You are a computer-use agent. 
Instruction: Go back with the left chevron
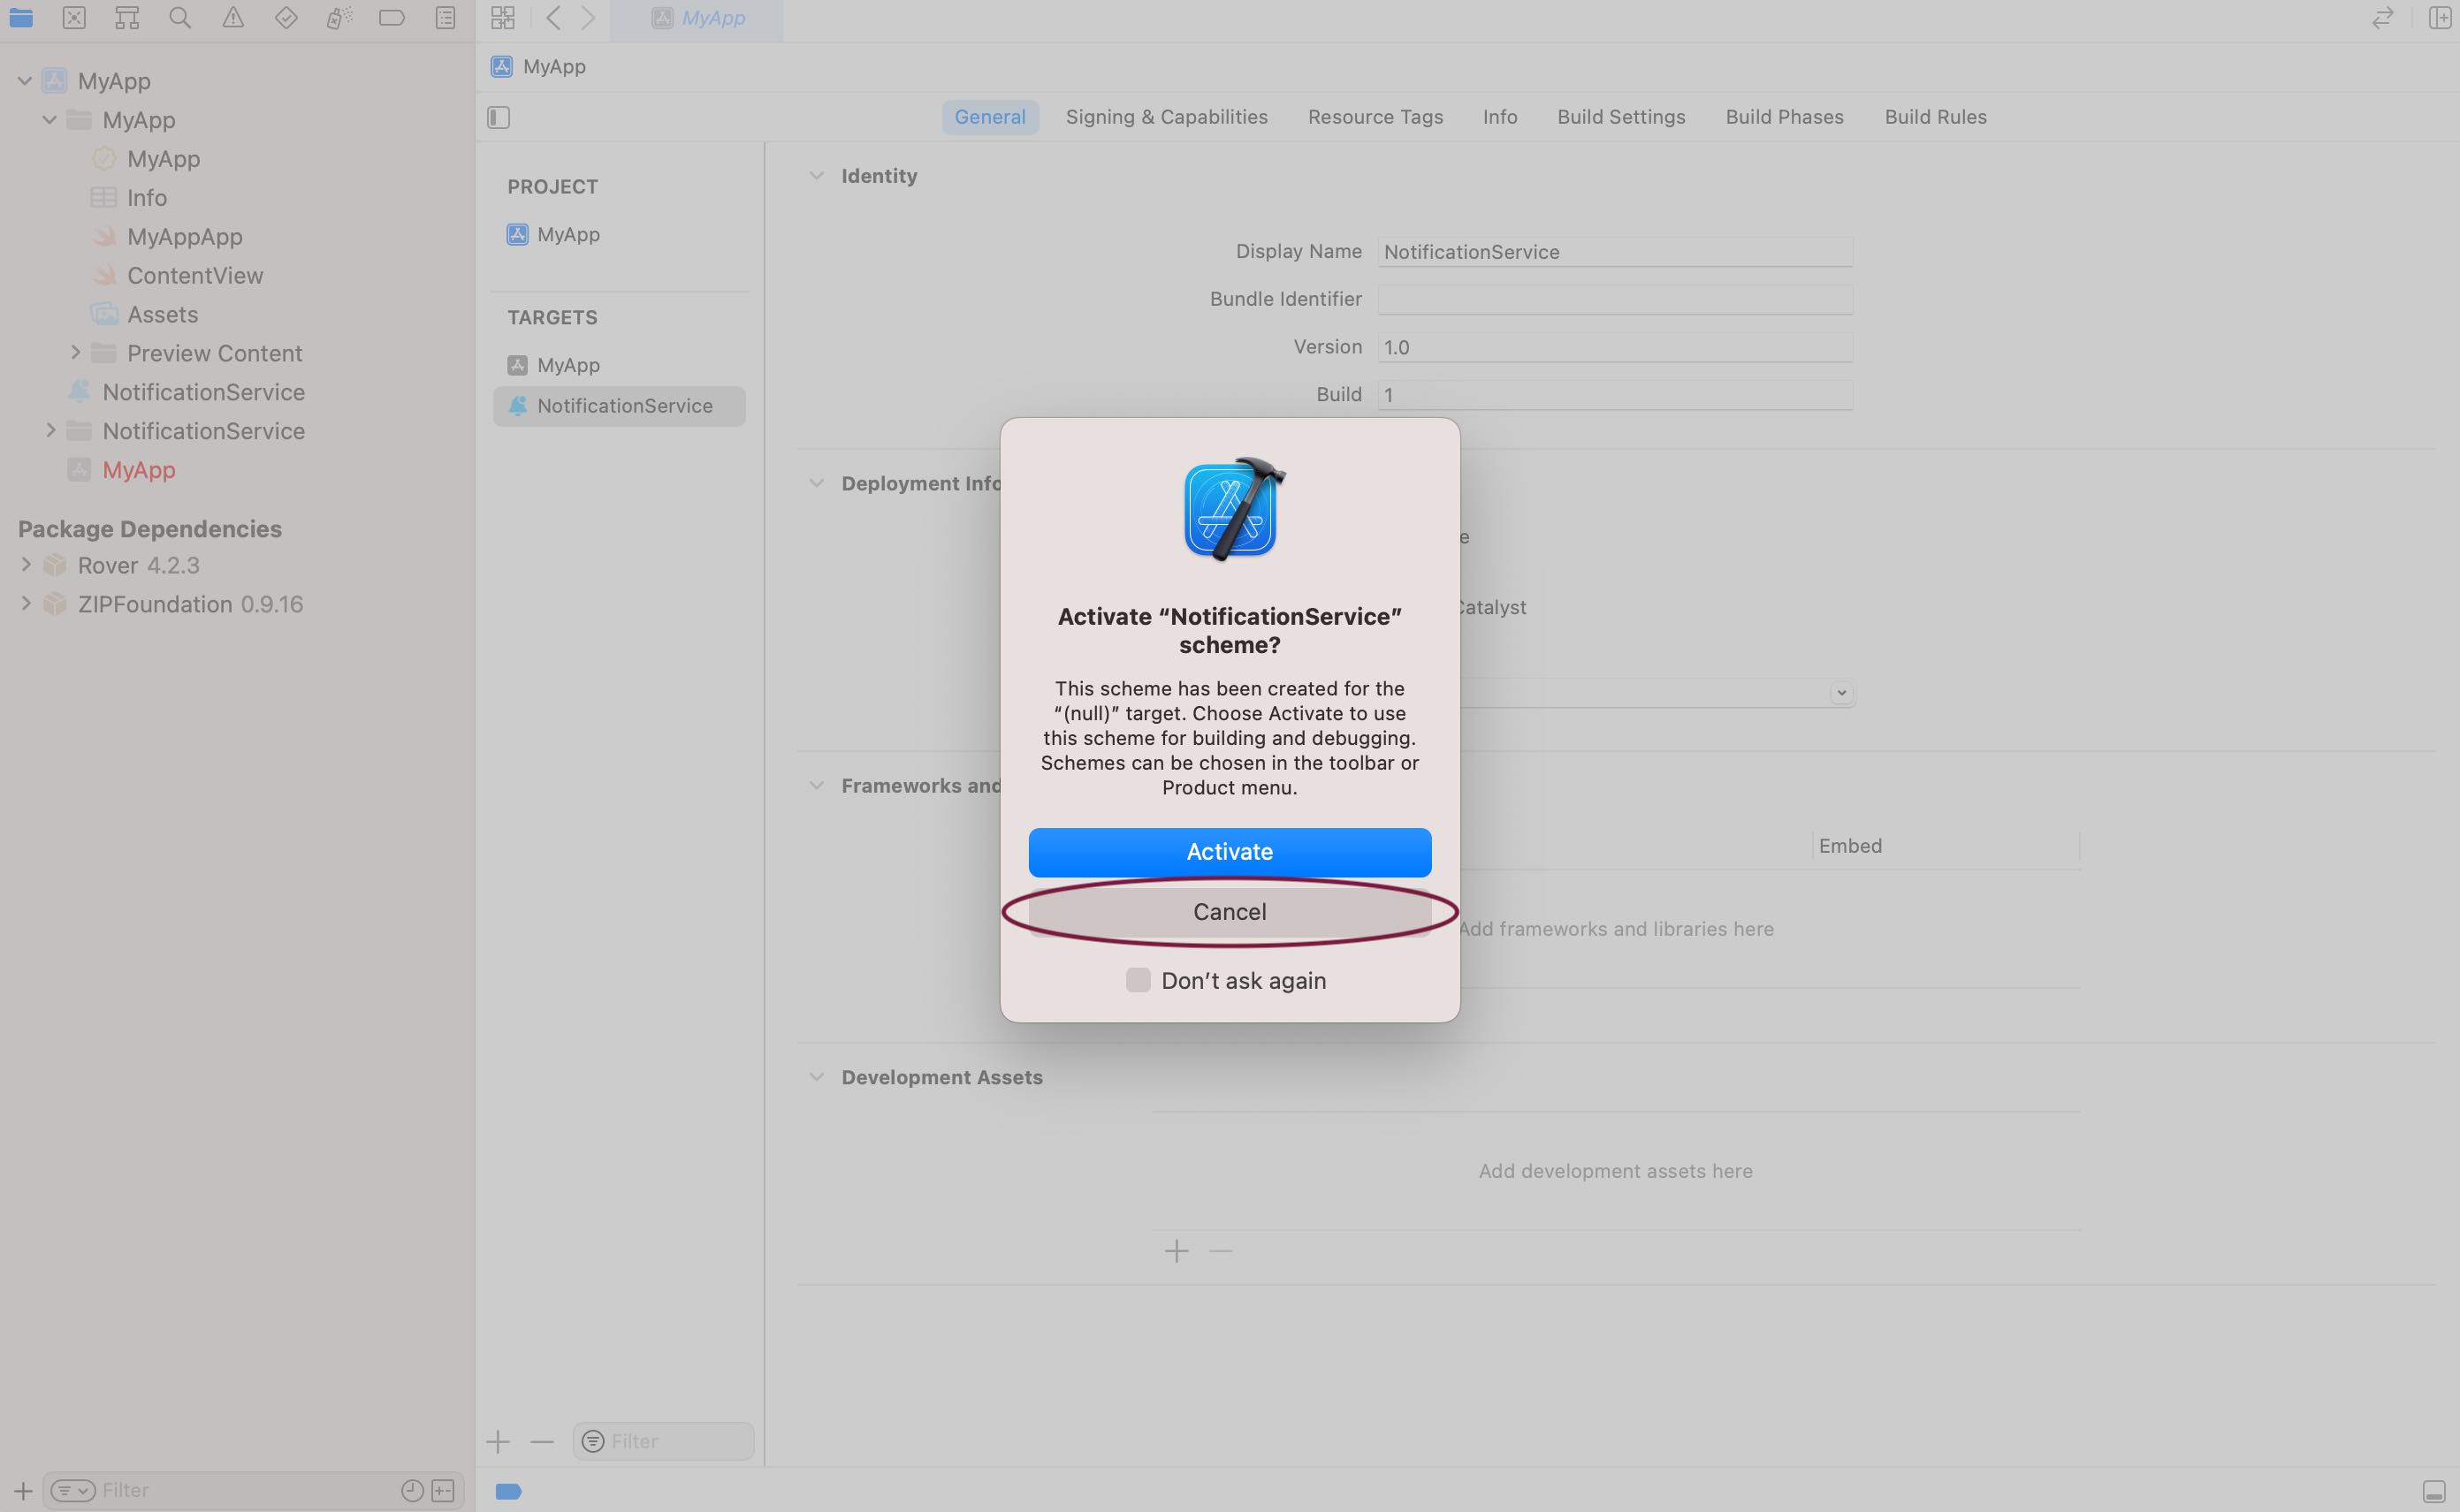point(553,17)
